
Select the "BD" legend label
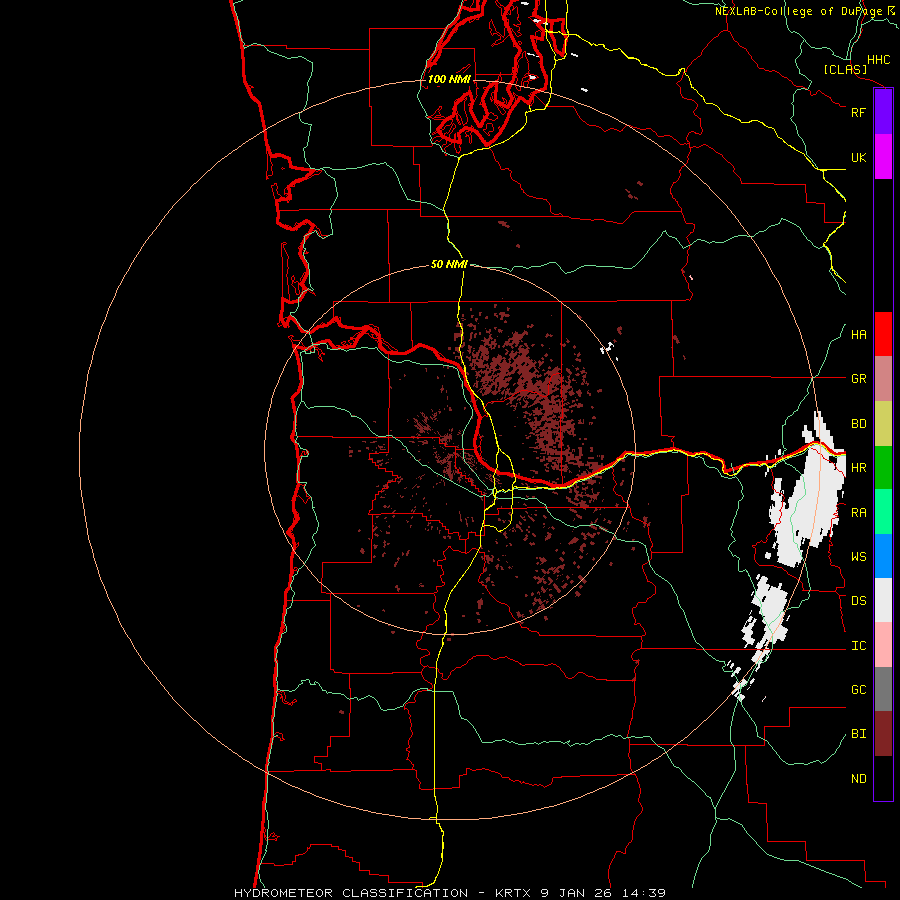[x=858, y=424]
